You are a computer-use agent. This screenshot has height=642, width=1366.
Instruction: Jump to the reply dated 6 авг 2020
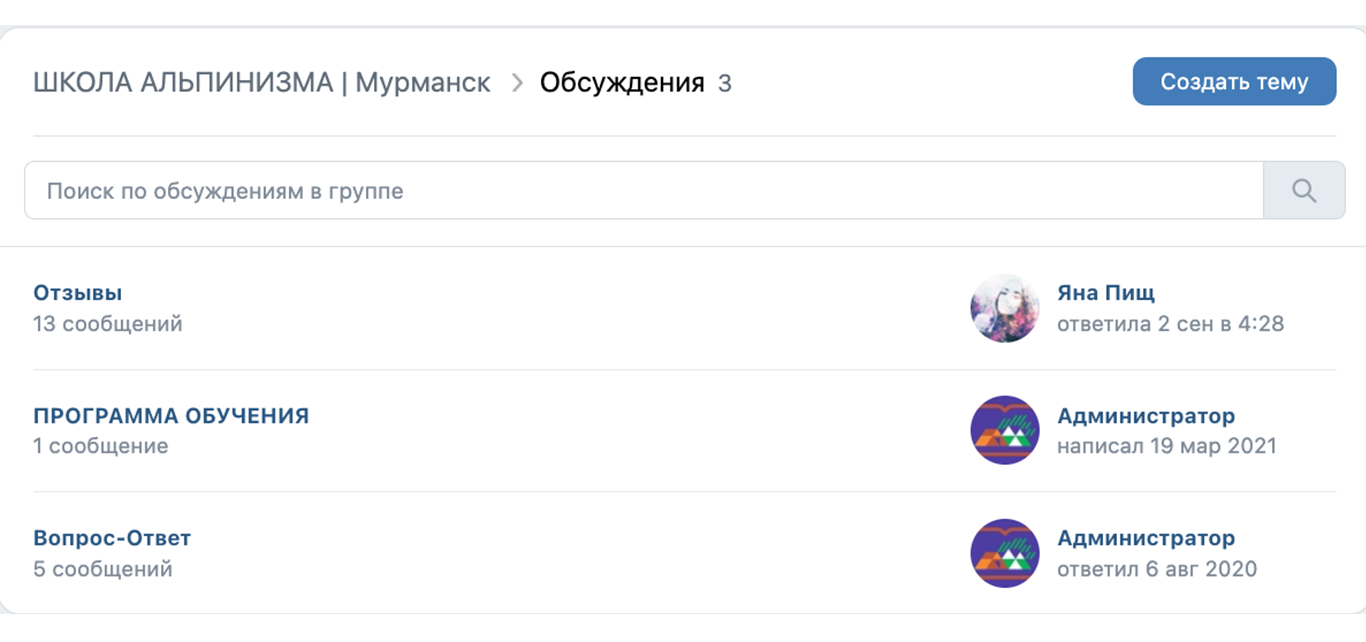point(1157,569)
